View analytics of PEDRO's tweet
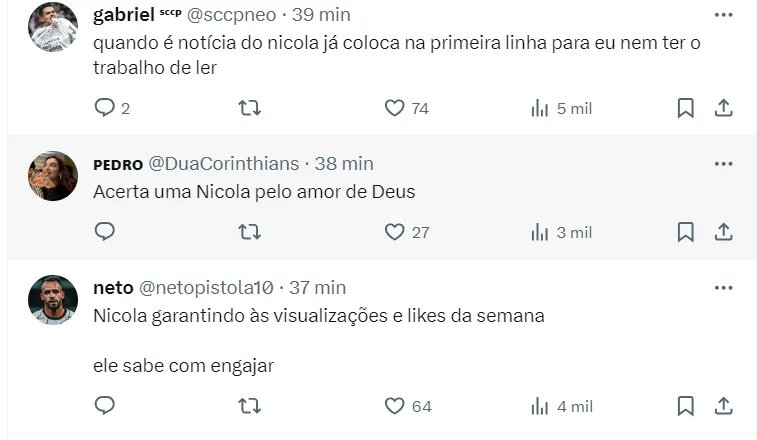 [x=561, y=232]
